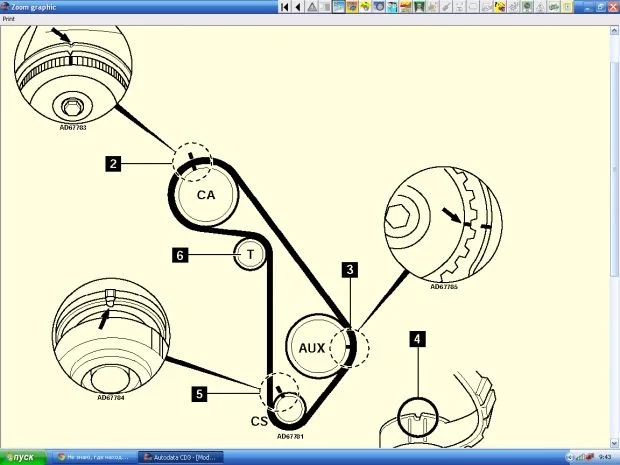Click the AUX pulley in diagram
The image size is (620, 465).
point(314,348)
